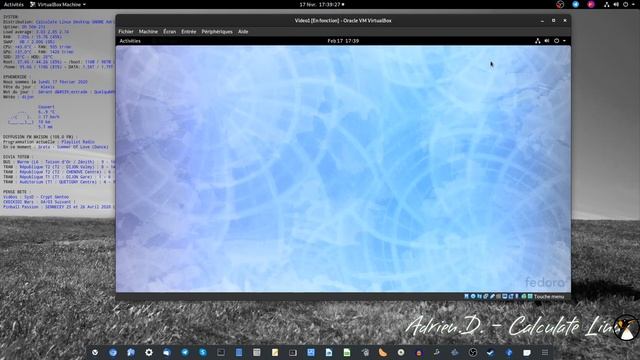
Task: Click the hard disk activity icon in VirtualBox status bar
Action: (466, 296)
